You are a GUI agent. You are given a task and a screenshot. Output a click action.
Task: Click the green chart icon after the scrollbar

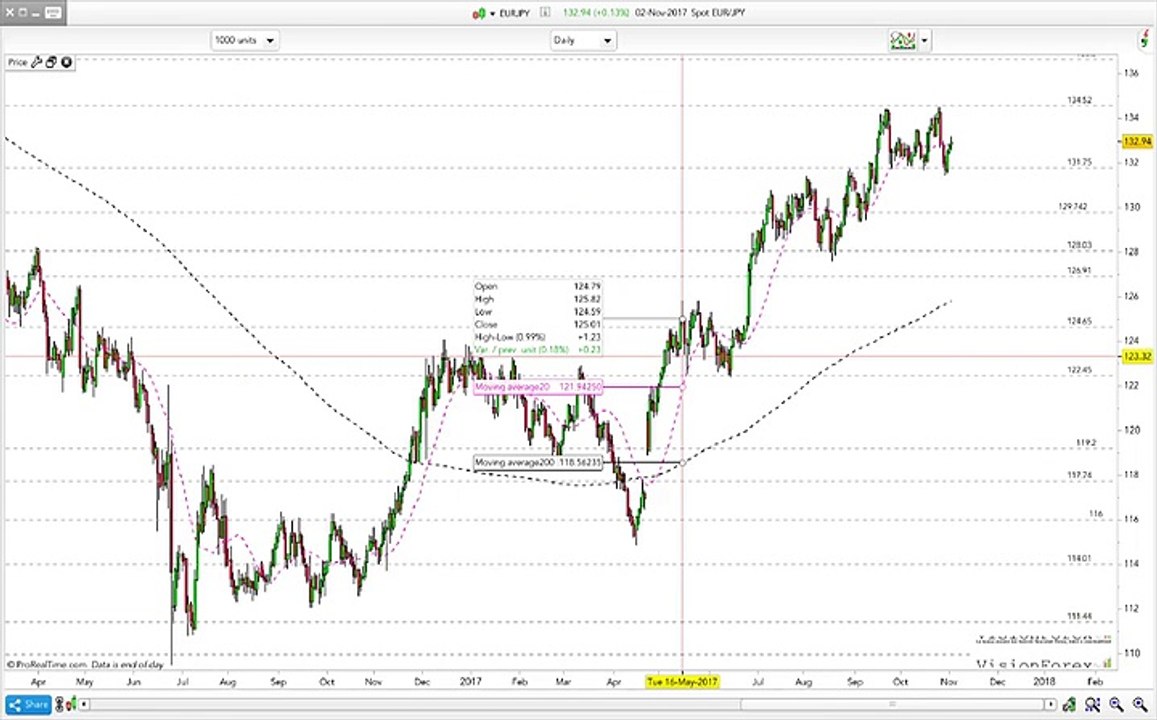1068,704
